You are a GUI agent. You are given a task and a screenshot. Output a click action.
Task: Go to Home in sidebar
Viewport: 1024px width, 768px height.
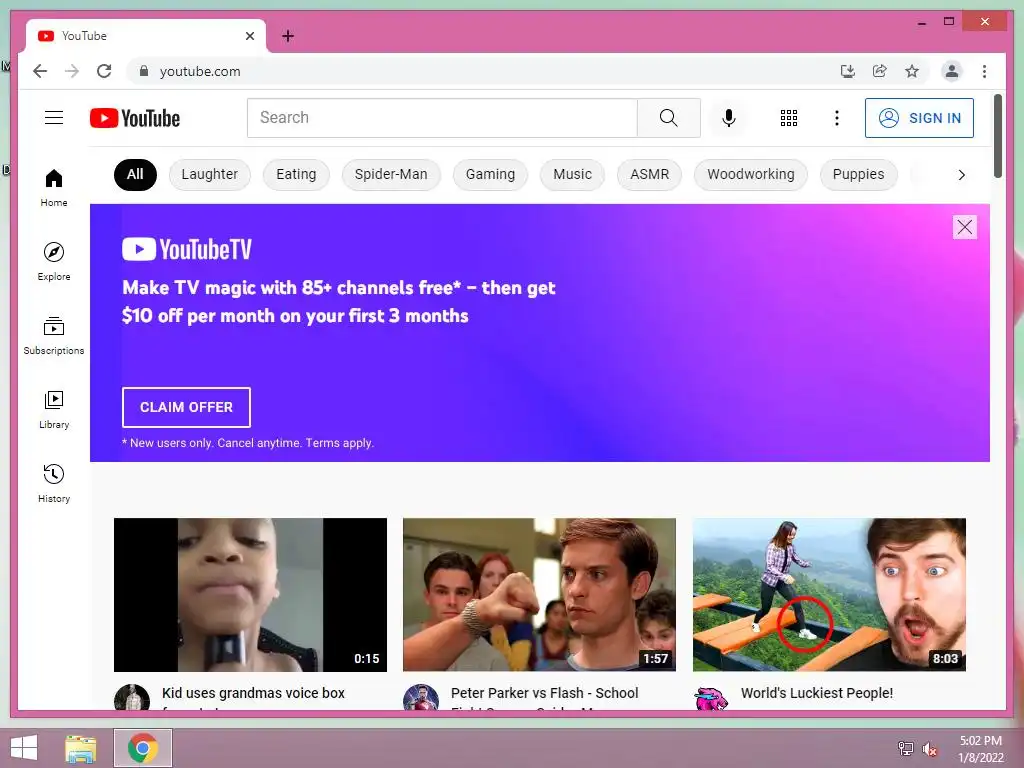point(54,188)
